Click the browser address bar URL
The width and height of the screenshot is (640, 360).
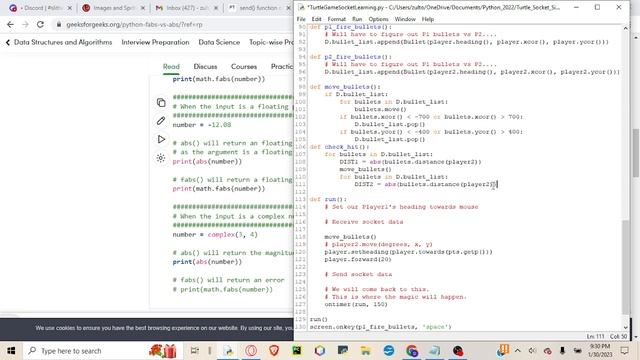[134, 24]
